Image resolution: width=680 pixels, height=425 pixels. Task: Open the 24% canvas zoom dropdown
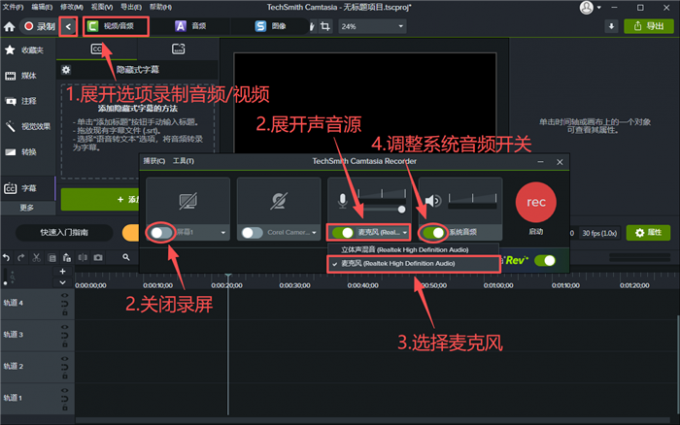click(372, 26)
